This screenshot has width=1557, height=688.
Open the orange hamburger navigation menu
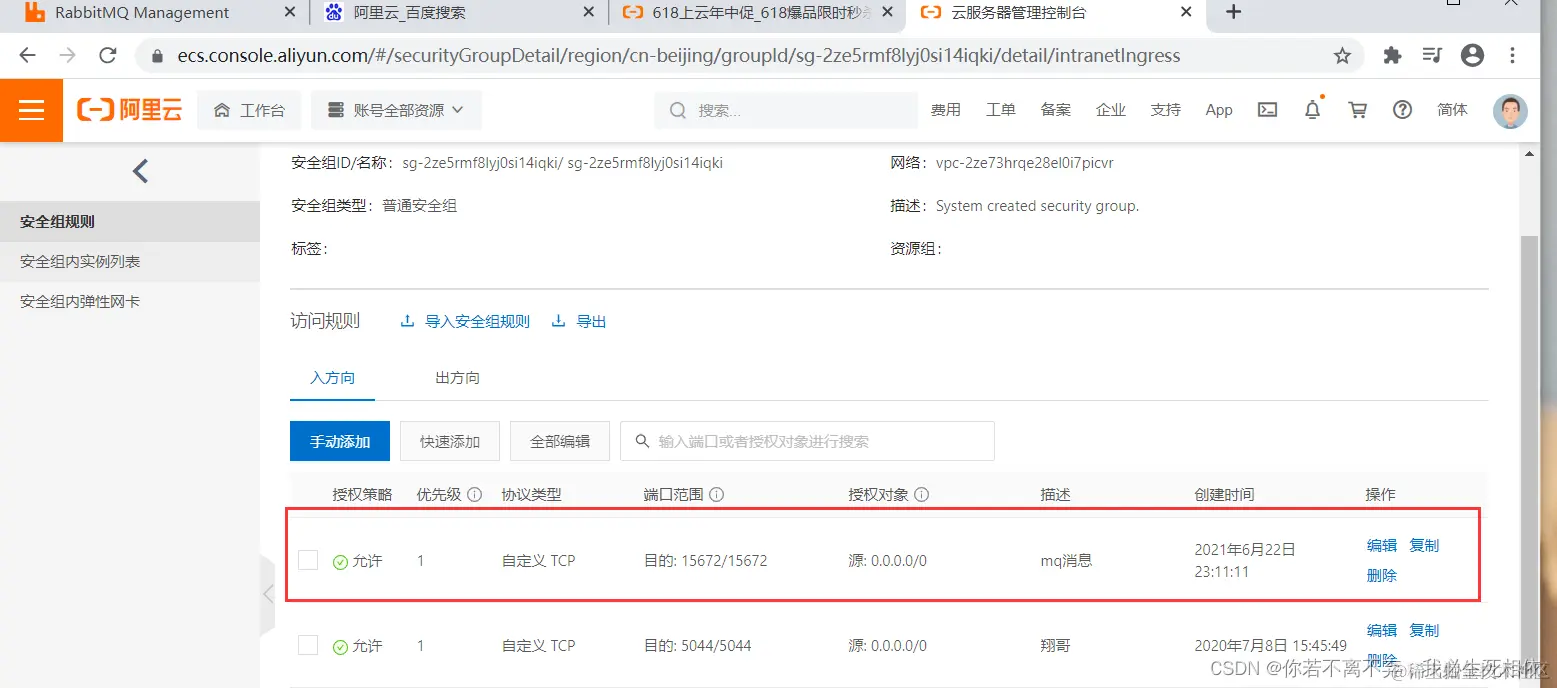[31, 110]
